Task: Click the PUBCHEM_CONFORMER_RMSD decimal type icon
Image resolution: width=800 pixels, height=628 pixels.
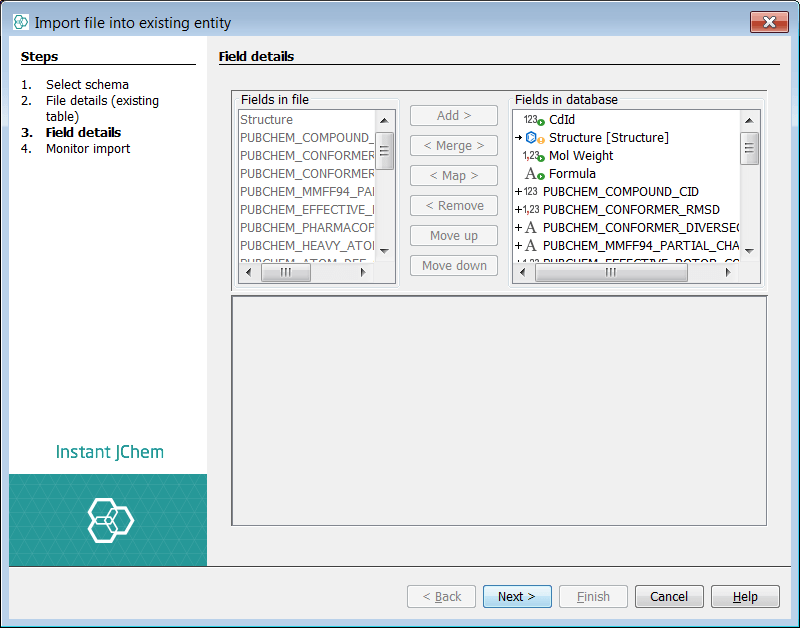Action: point(530,210)
